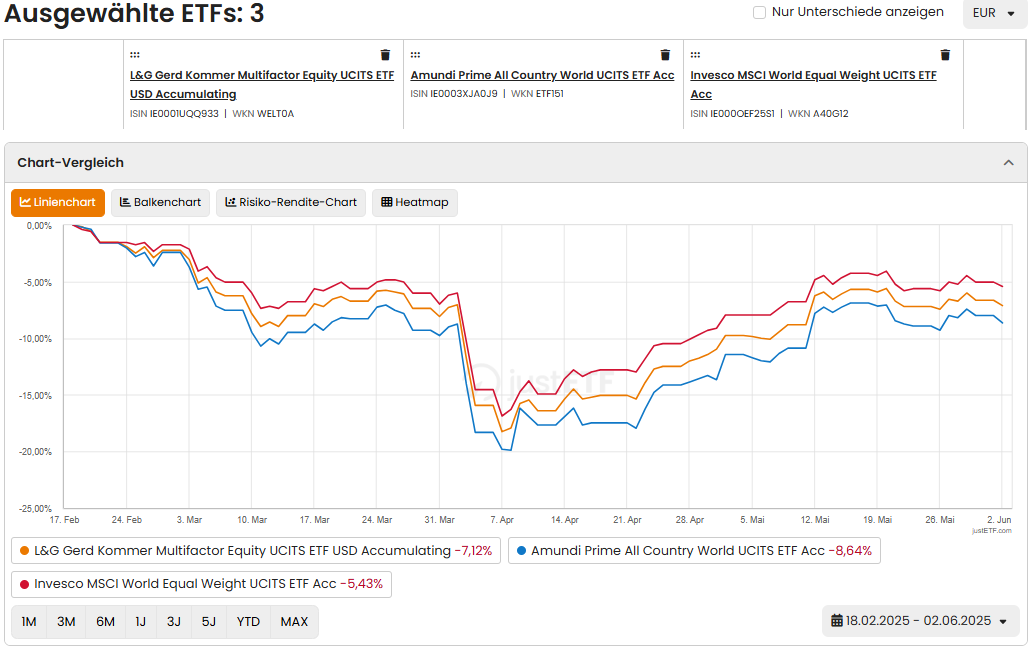1030x648 pixels.
Task: Select the 1M time range
Action: (29, 622)
